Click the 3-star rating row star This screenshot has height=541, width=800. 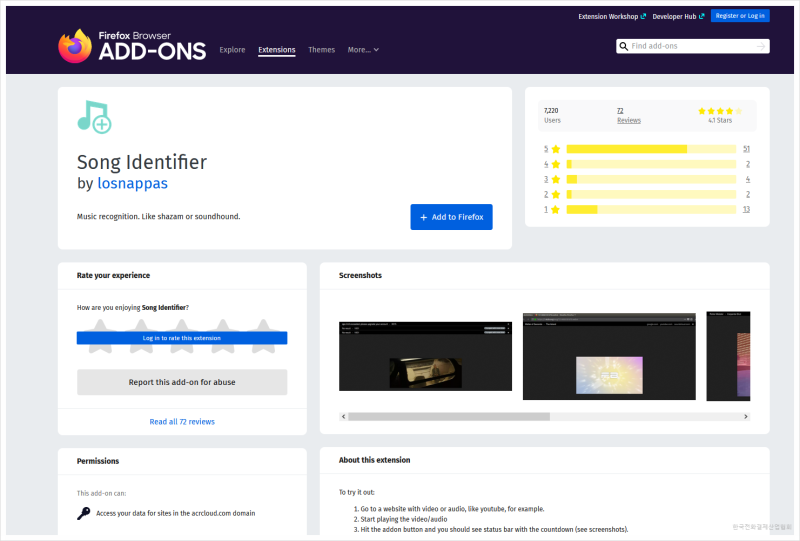(556, 179)
